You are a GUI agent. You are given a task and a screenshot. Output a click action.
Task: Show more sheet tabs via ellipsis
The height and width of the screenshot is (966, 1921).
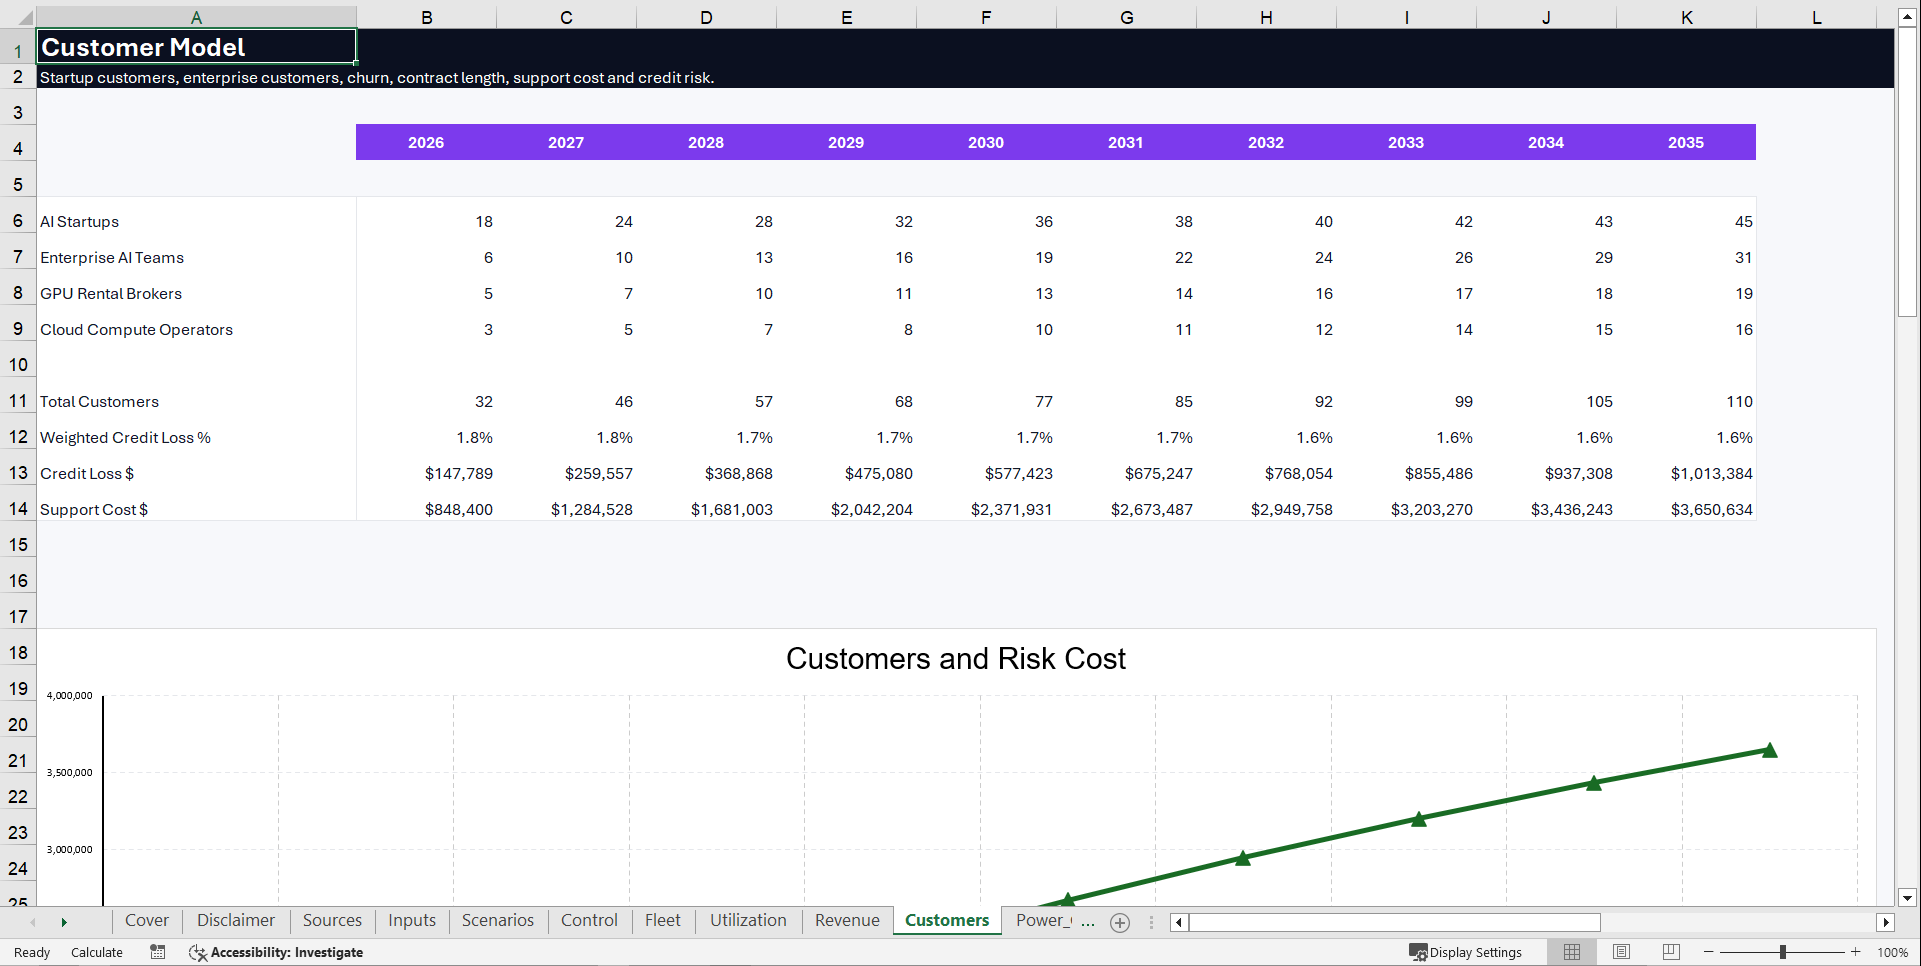click(x=1088, y=922)
